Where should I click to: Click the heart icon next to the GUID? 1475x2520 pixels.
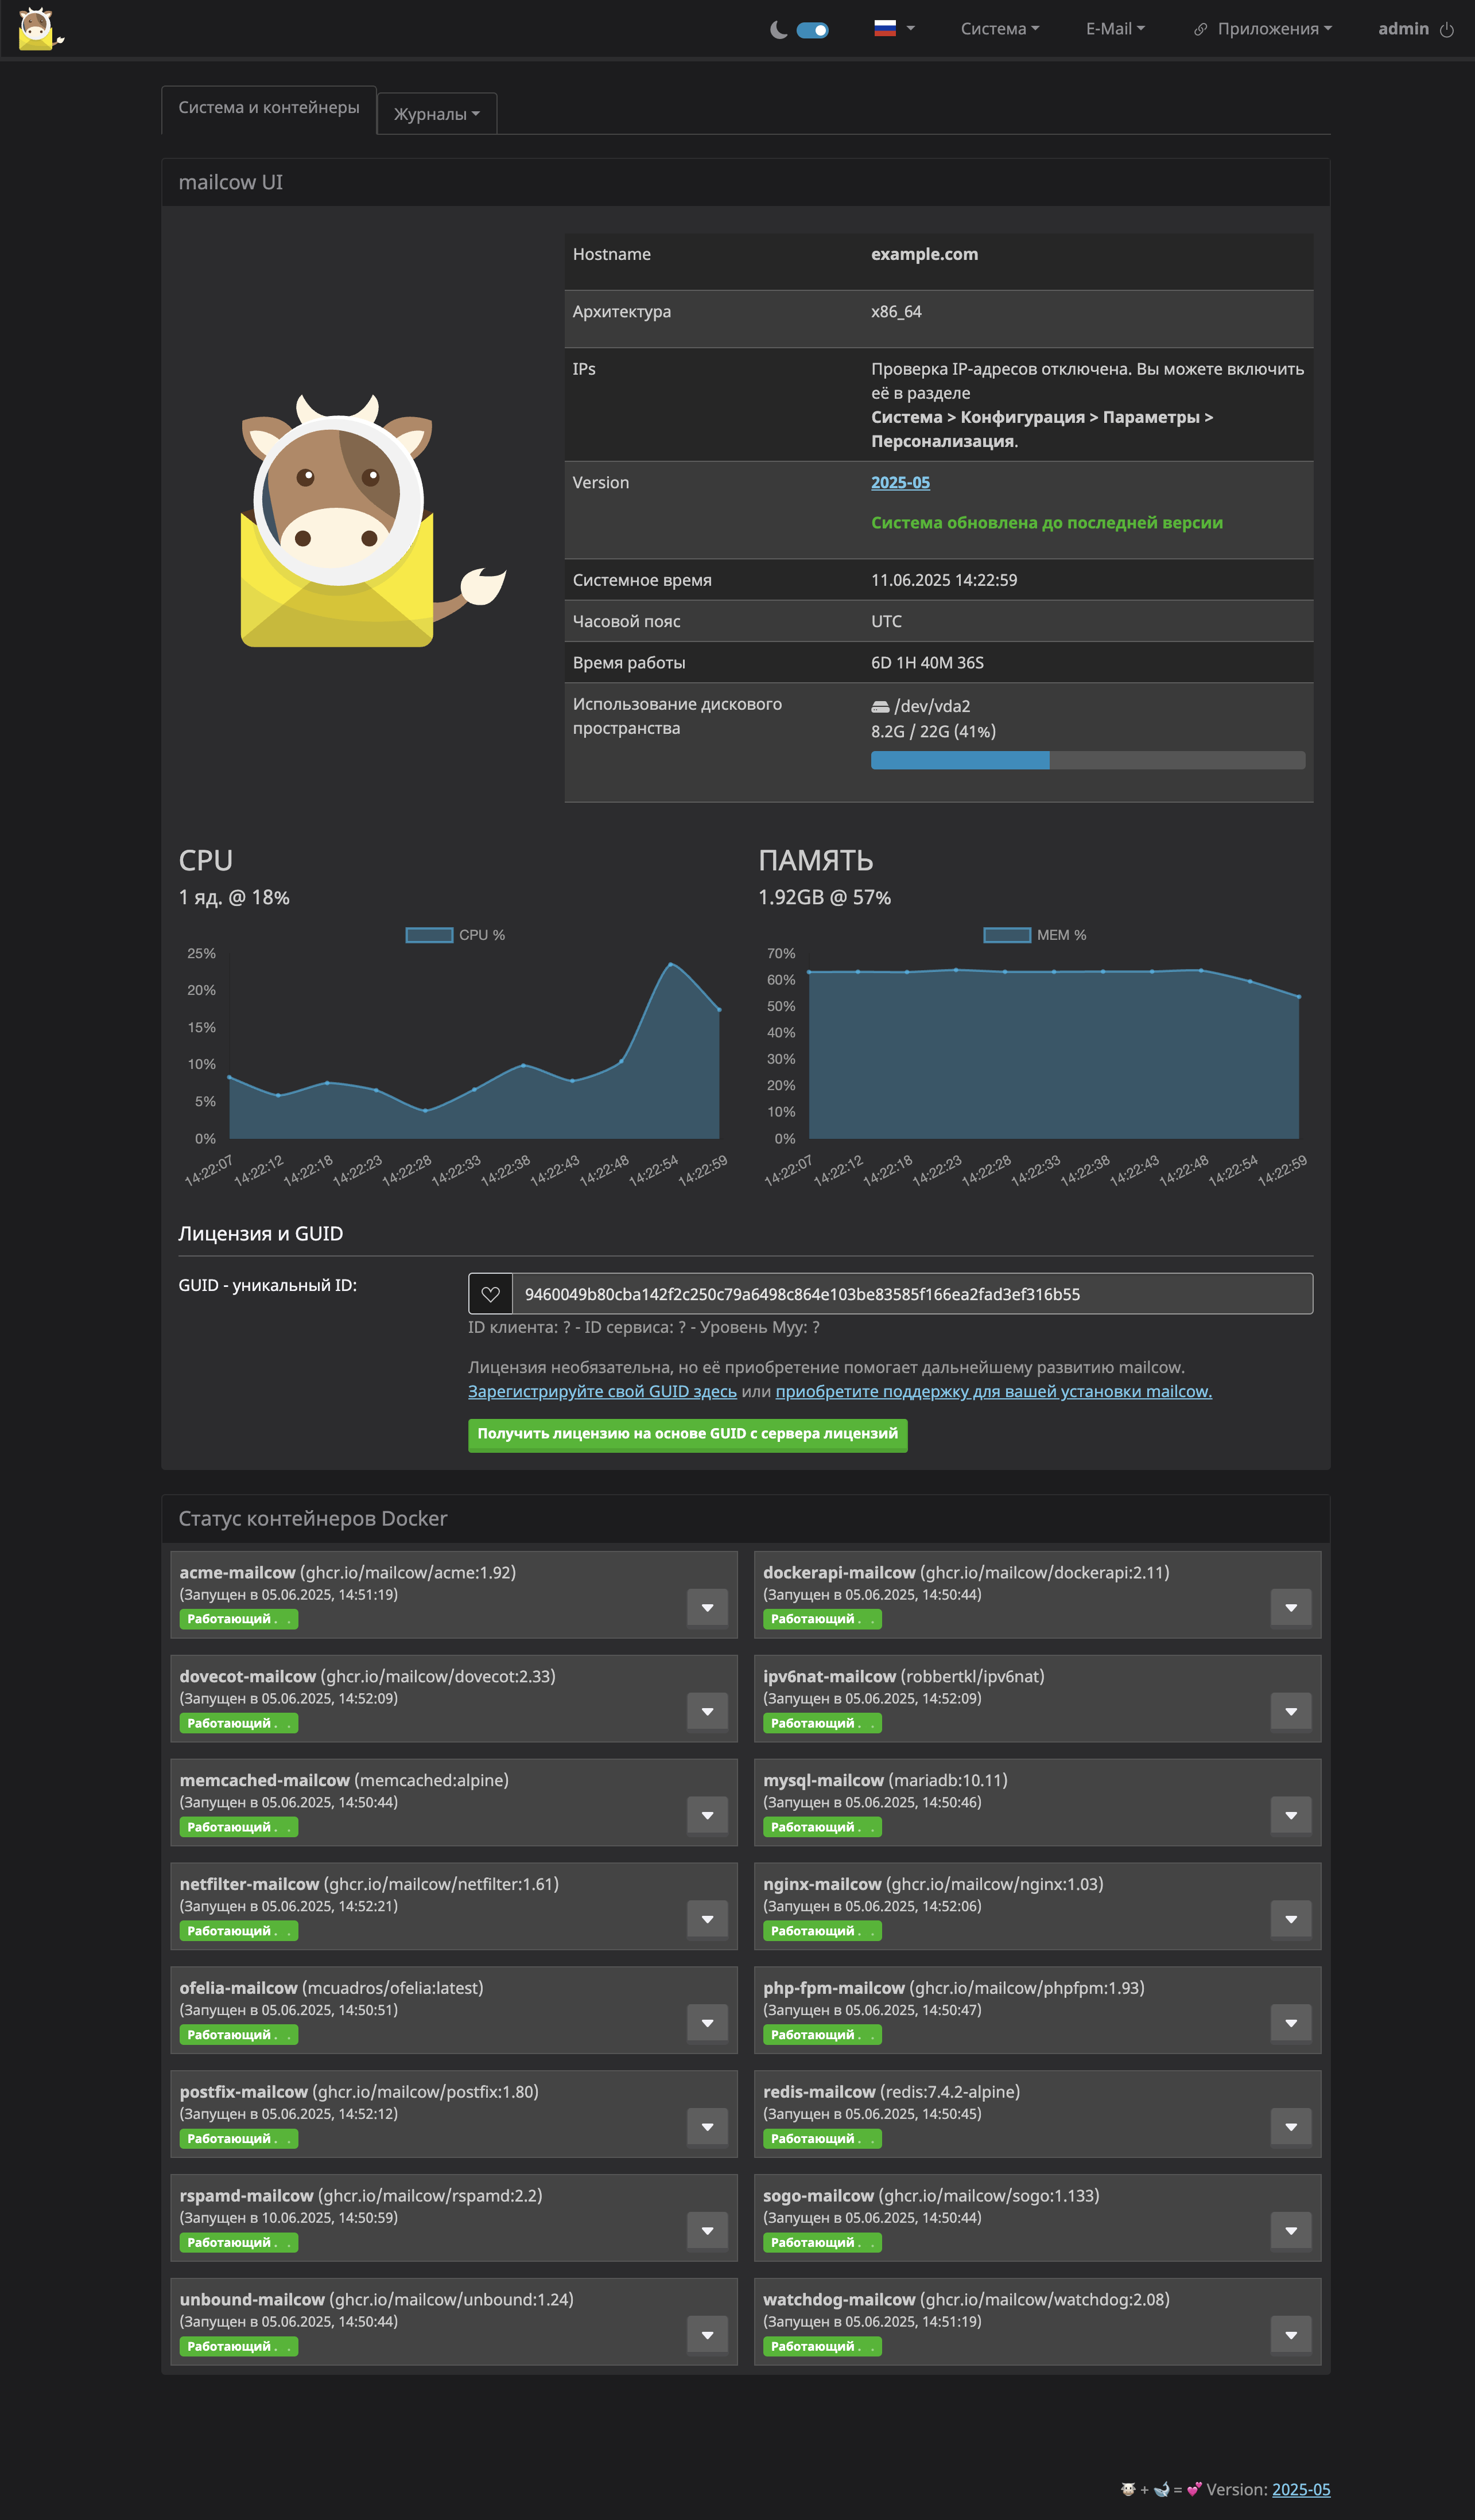[x=490, y=1294]
